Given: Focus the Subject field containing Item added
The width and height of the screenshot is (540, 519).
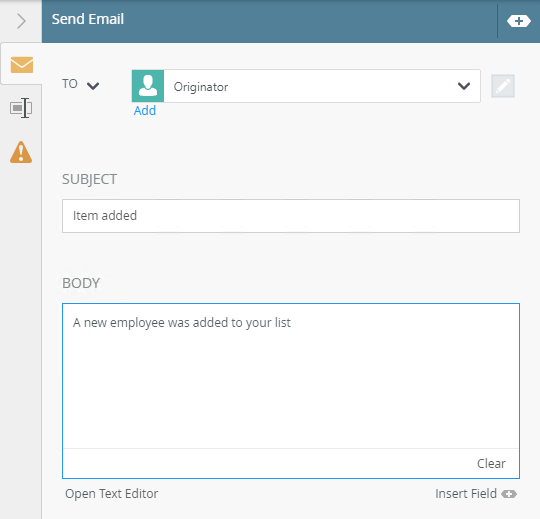Looking at the screenshot, I should tap(291, 216).
